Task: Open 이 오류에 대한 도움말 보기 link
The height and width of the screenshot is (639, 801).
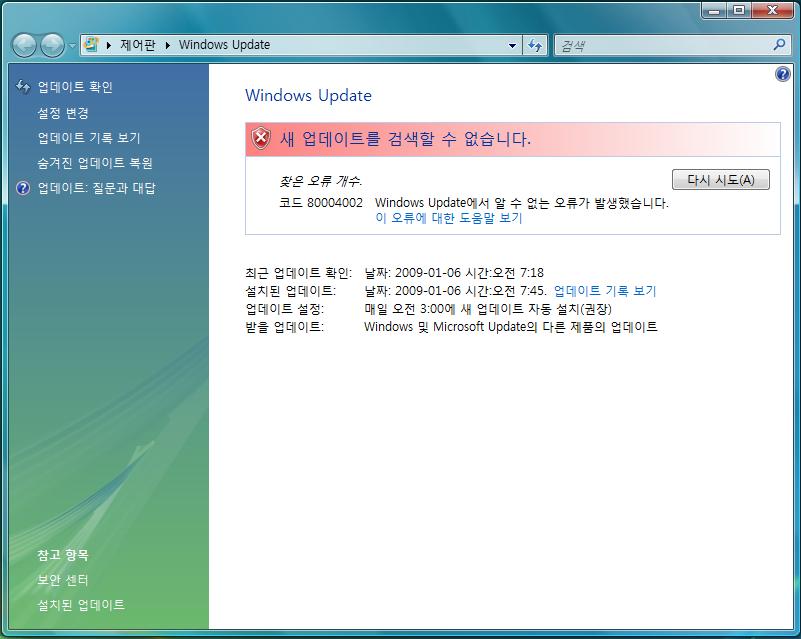Action: click(x=449, y=218)
